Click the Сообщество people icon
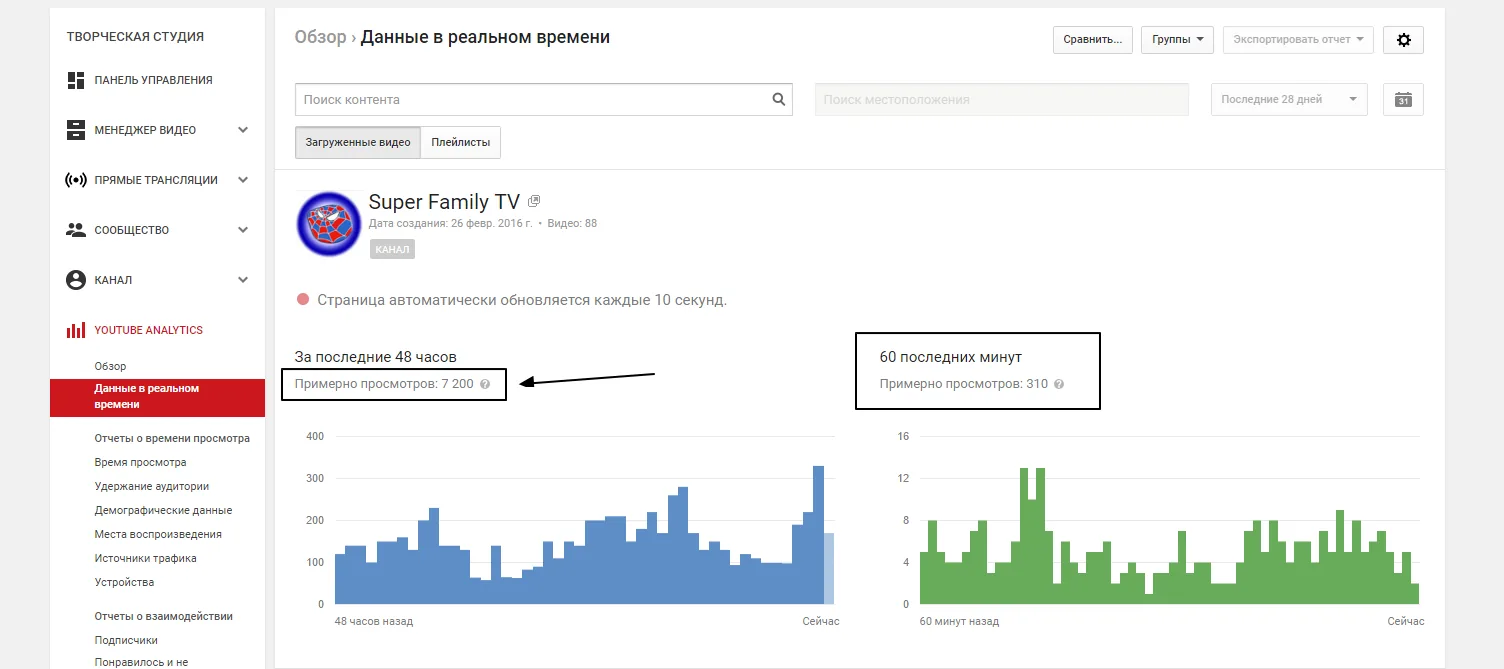The width and height of the screenshot is (1504, 669). (76, 230)
